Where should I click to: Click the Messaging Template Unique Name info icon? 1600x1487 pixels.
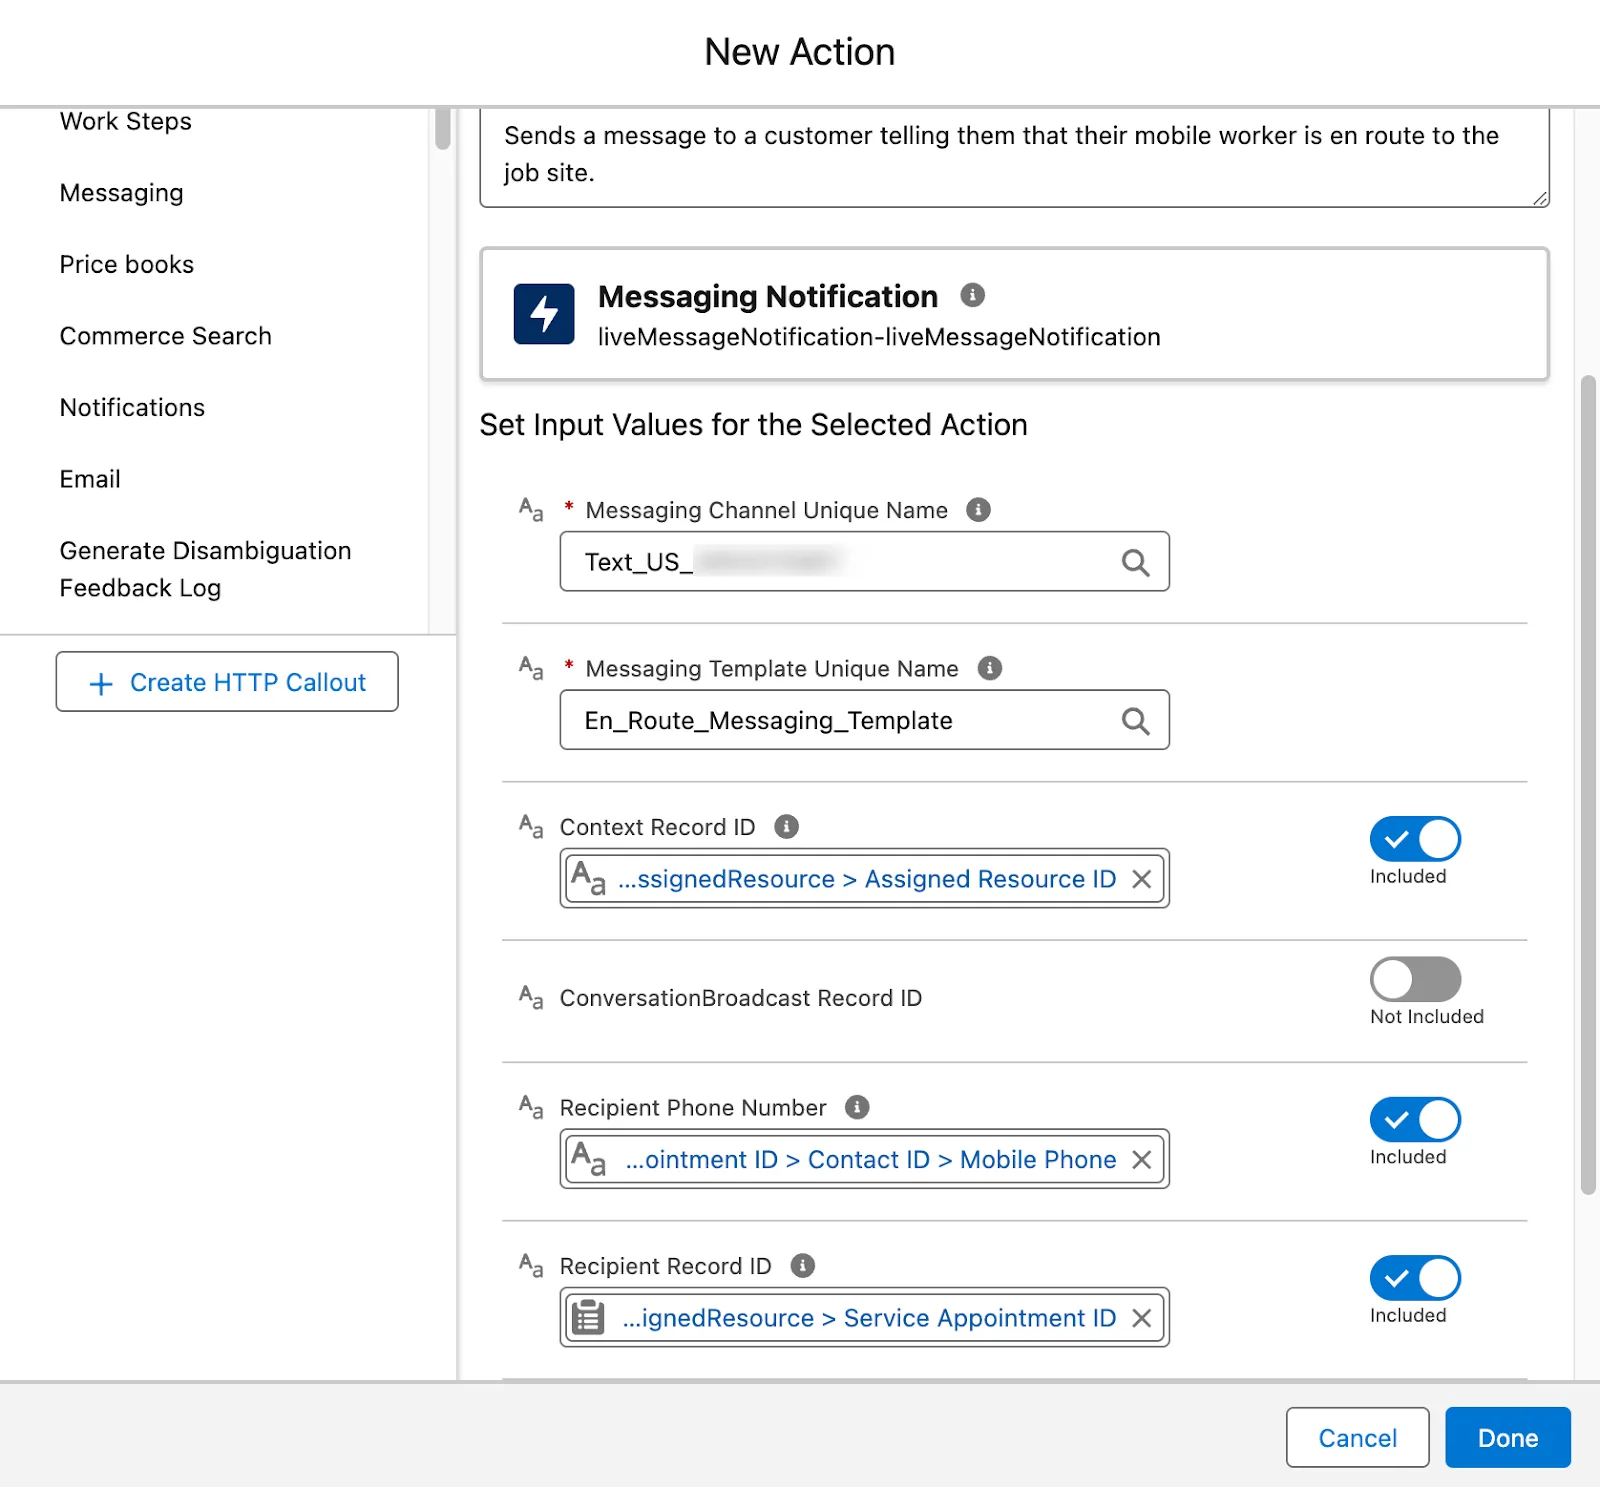[989, 668]
